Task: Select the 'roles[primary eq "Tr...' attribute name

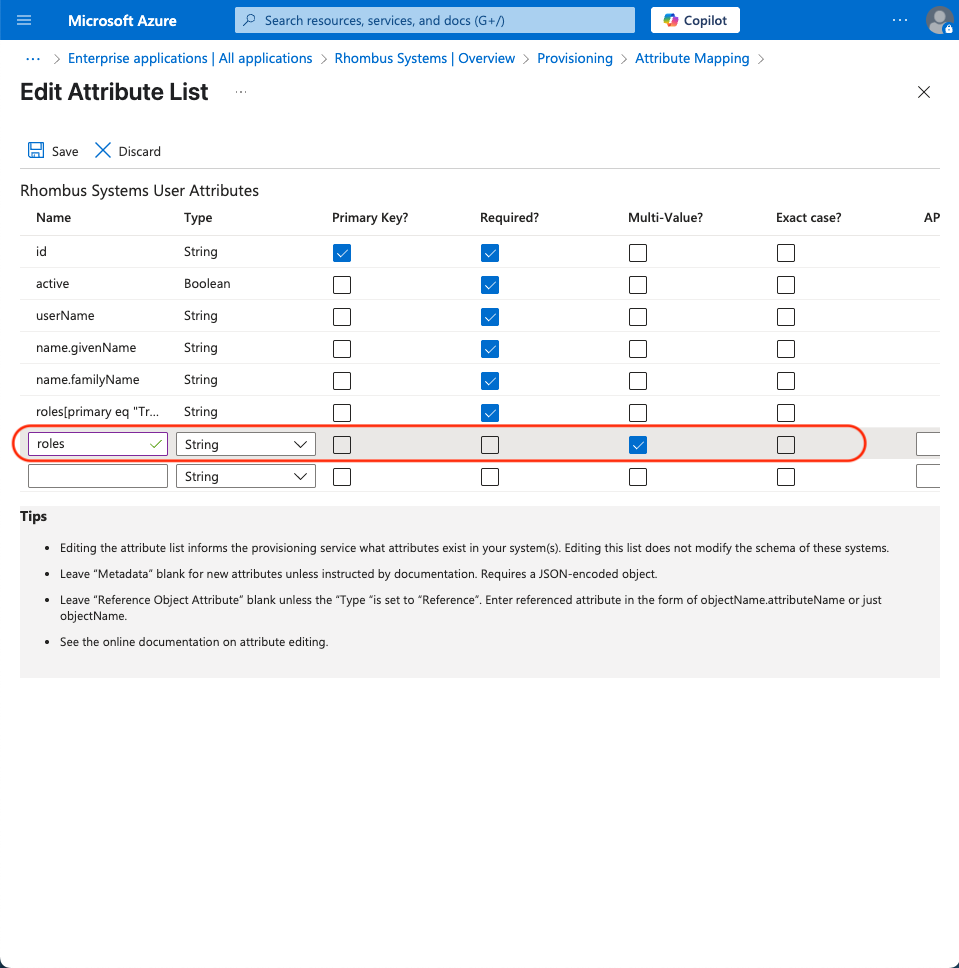Action: point(97,412)
